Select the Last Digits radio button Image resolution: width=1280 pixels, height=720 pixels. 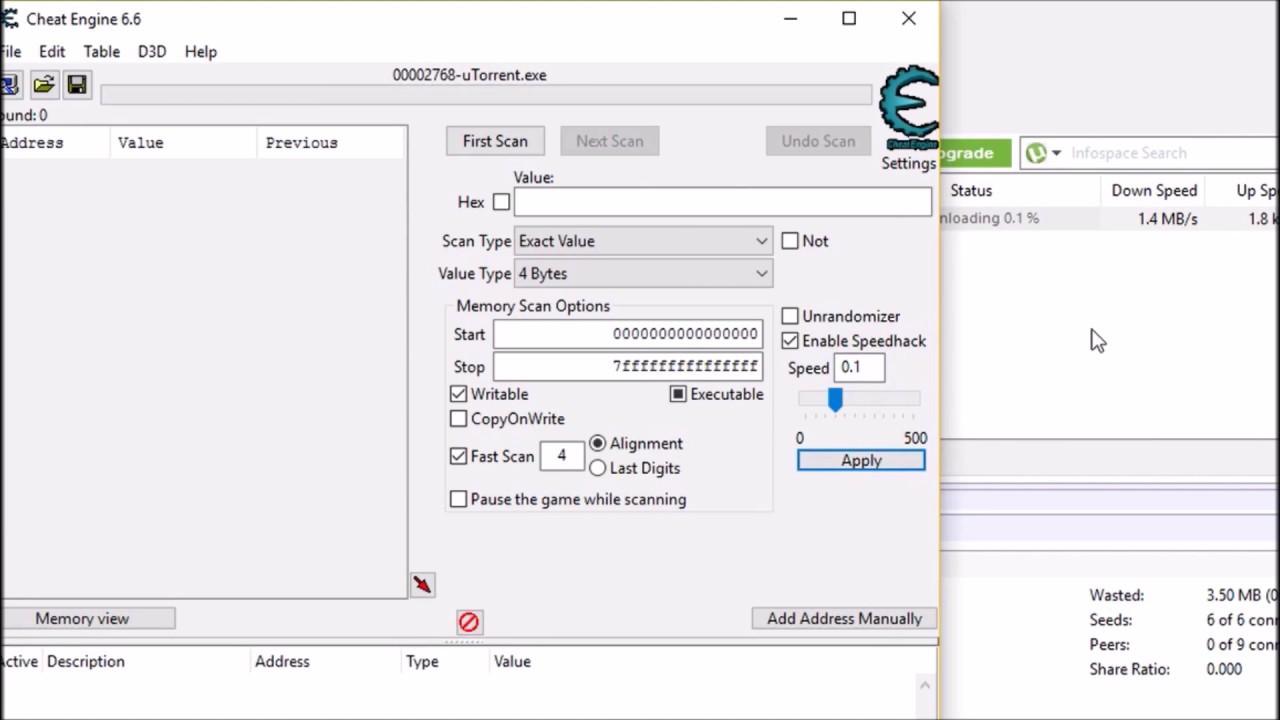pyautogui.click(x=597, y=468)
